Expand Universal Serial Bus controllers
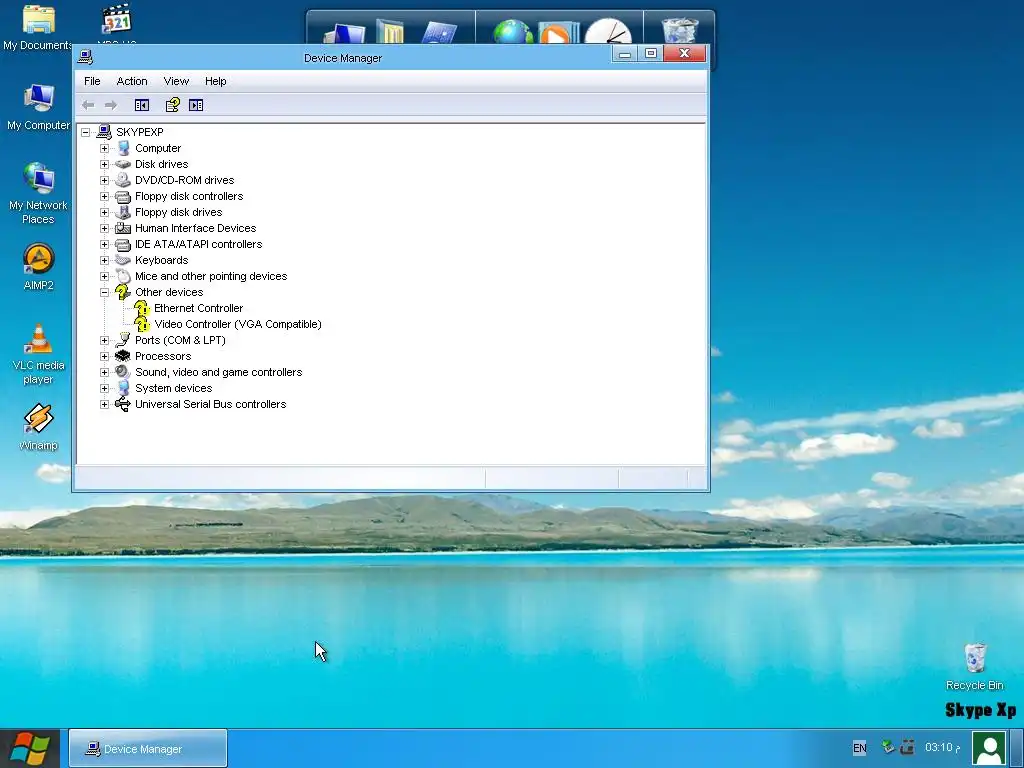Image resolution: width=1024 pixels, height=768 pixels. click(104, 404)
